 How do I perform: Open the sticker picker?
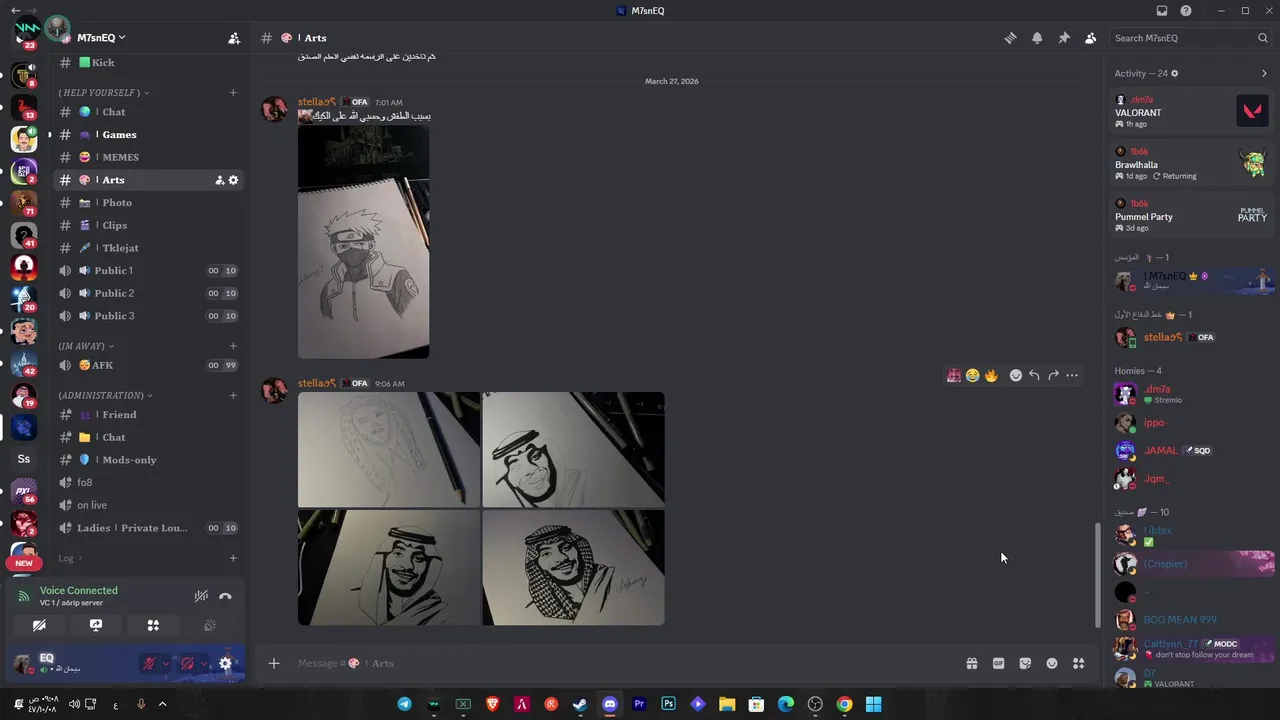point(1025,663)
